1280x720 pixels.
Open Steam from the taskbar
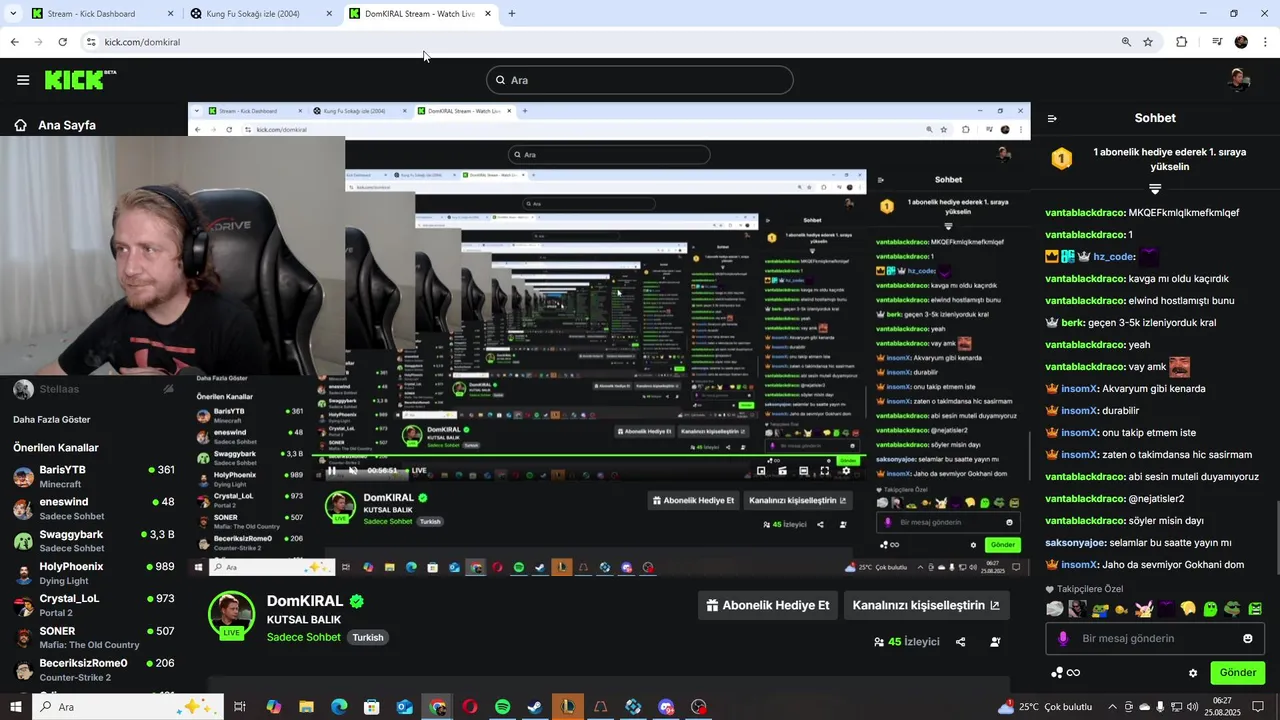535,707
